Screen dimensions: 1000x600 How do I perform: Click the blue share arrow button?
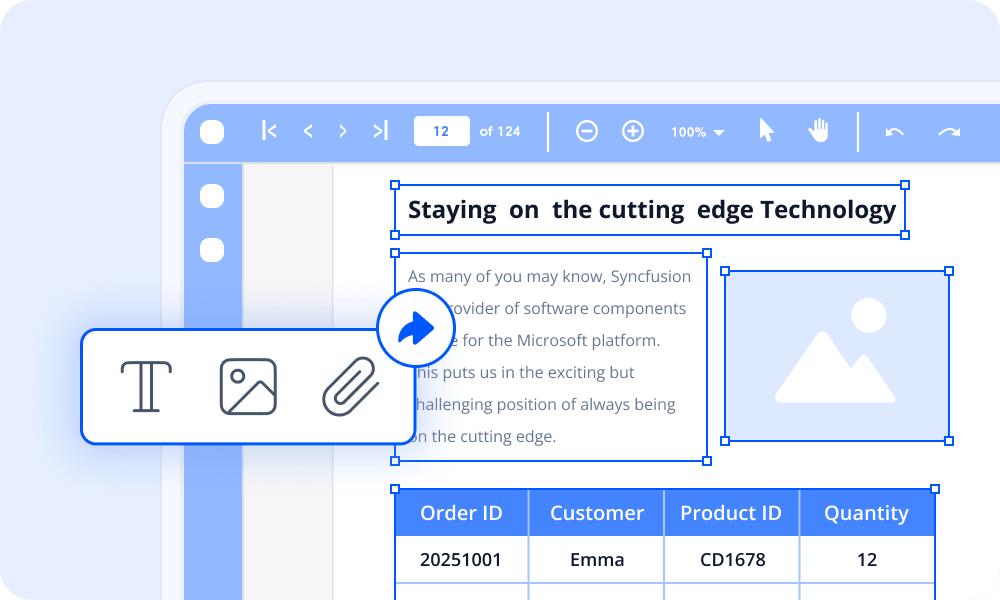pyautogui.click(x=417, y=327)
